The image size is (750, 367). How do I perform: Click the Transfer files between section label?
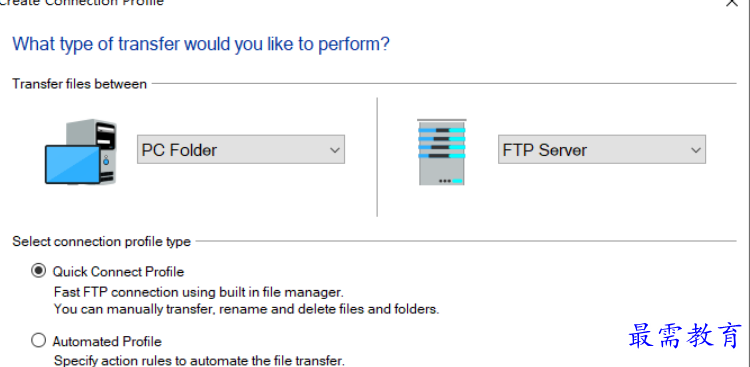[x=79, y=84]
